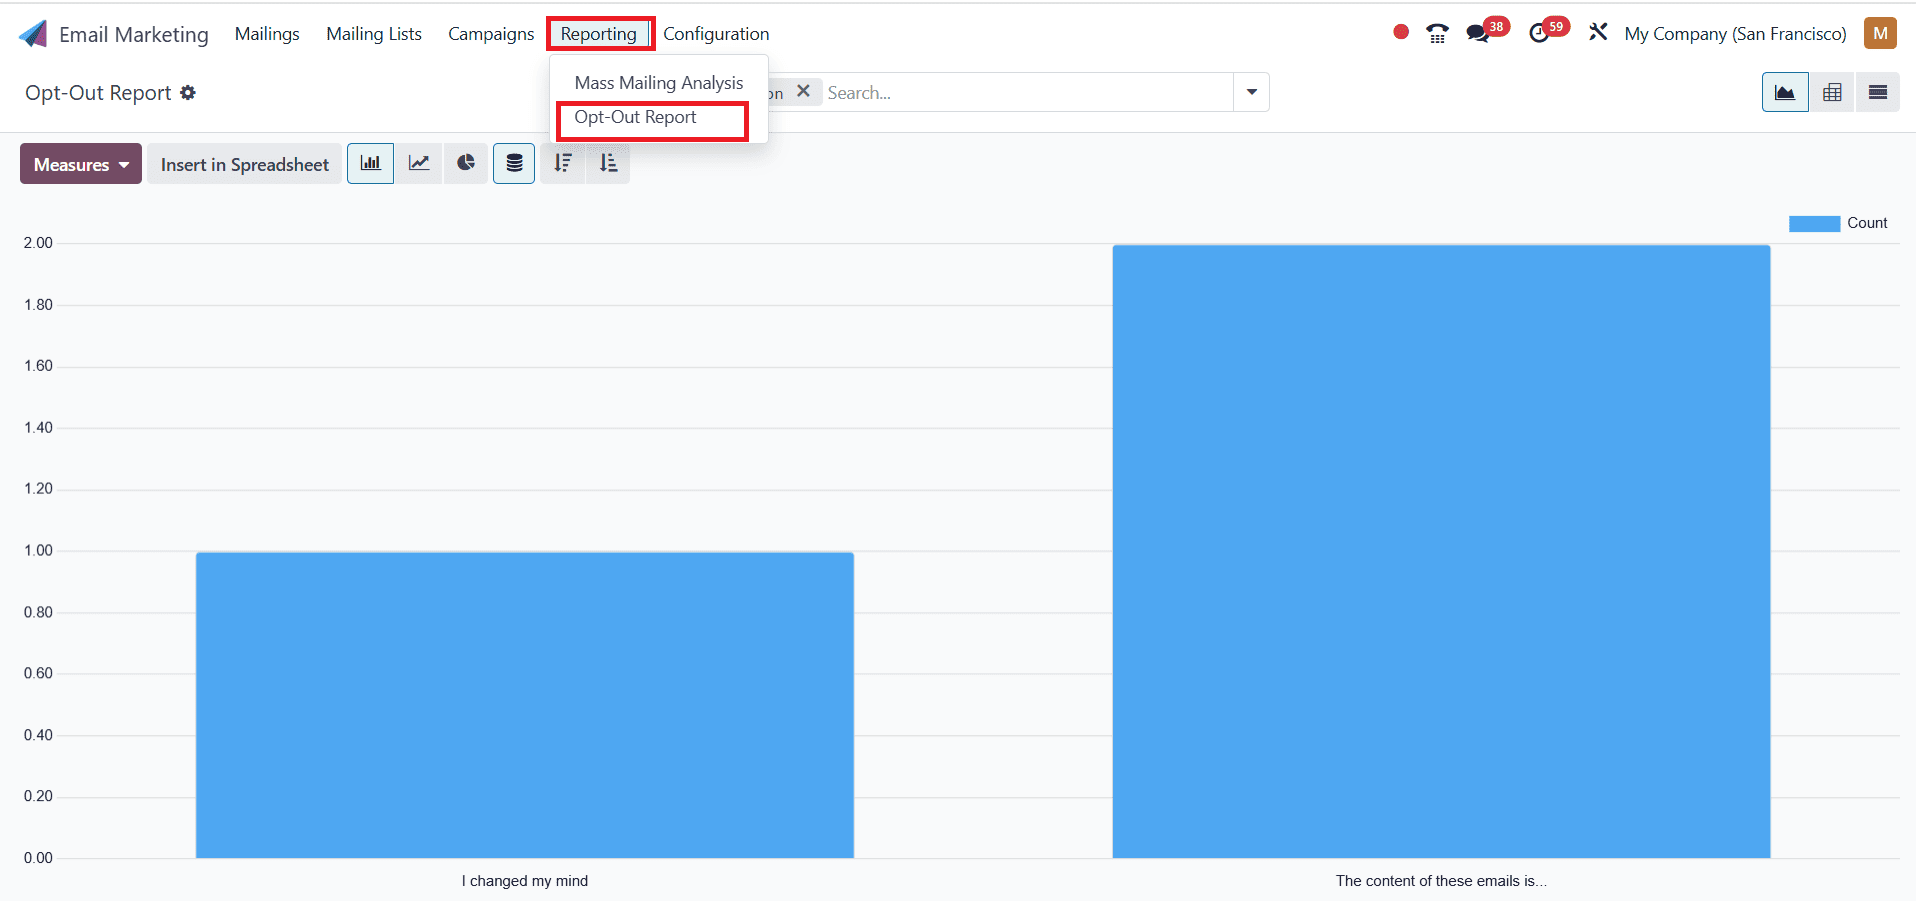The height and width of the screenshot is (901, 1916).
Task: Switch to bar chart mode
Action: pos(371,163)
